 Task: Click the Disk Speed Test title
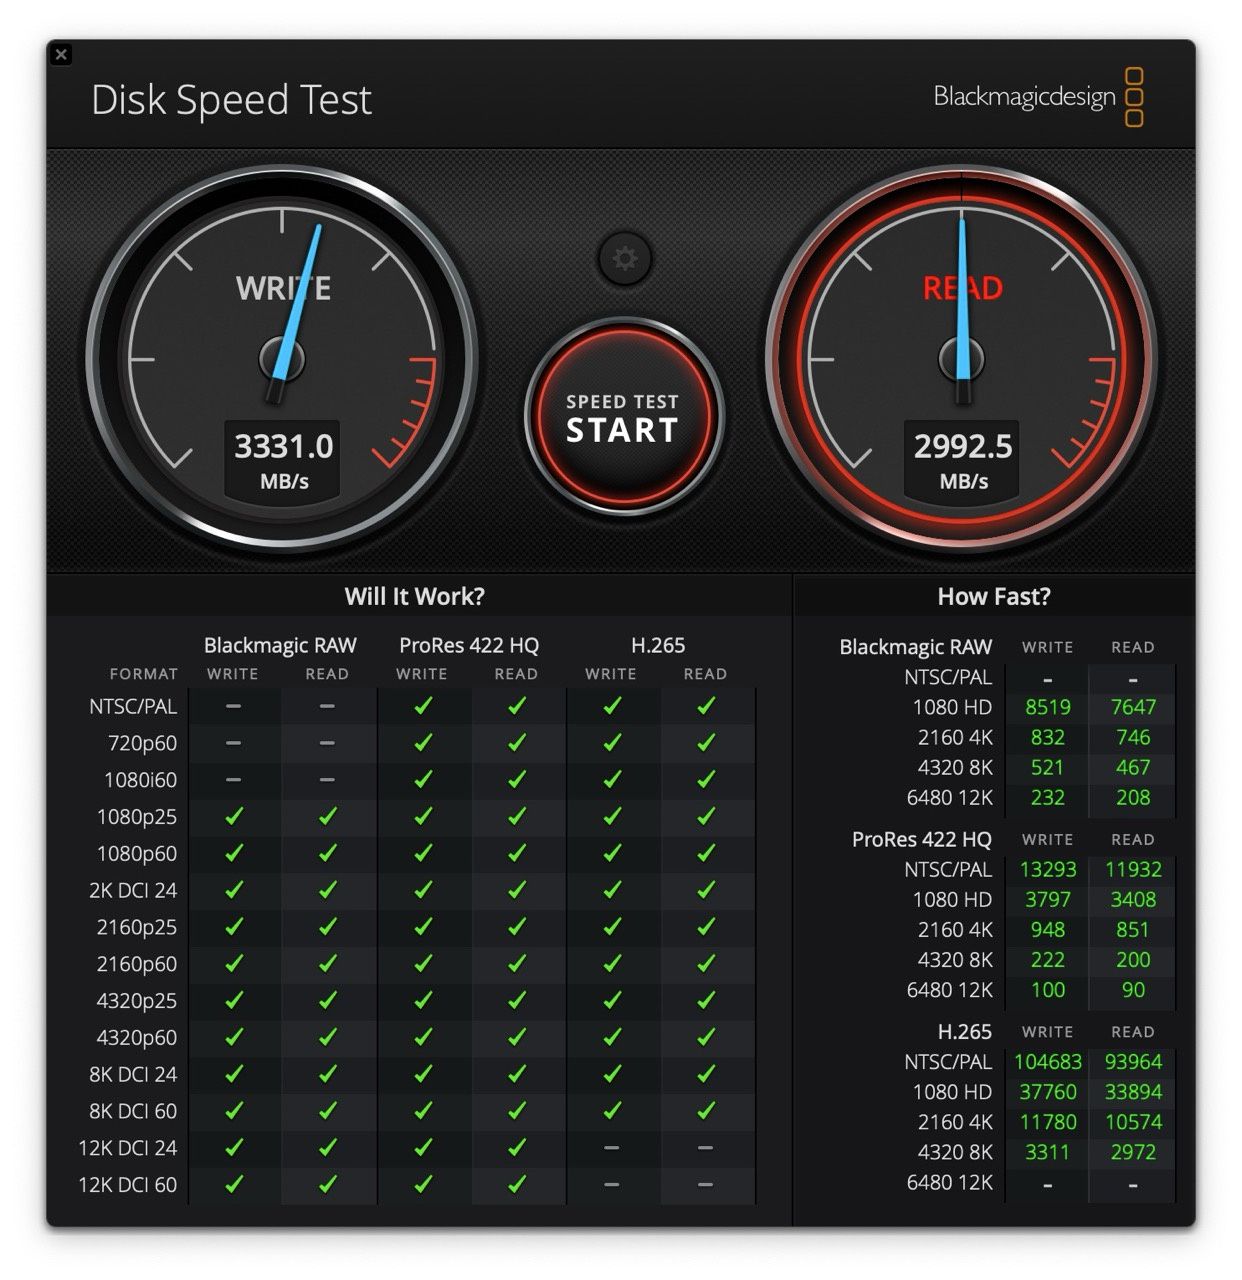[231, 100]
